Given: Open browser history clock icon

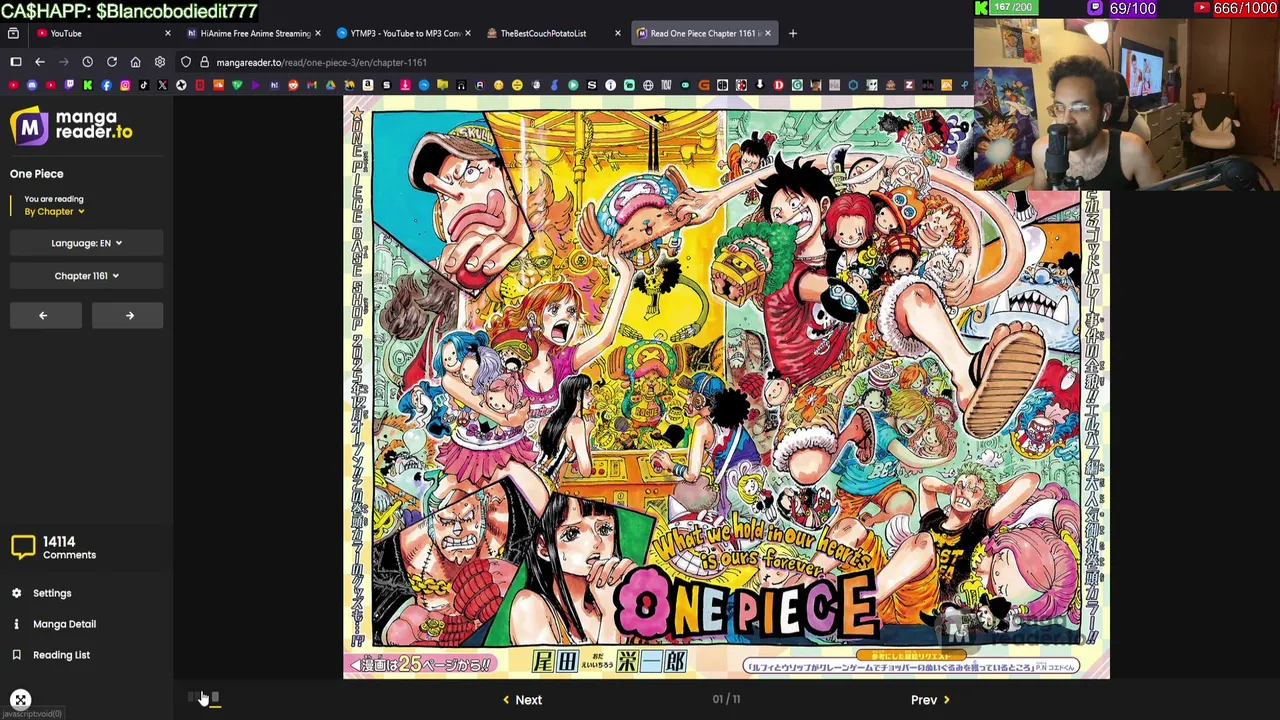Looking at the screenshot, I should click(x=88, y=62).
